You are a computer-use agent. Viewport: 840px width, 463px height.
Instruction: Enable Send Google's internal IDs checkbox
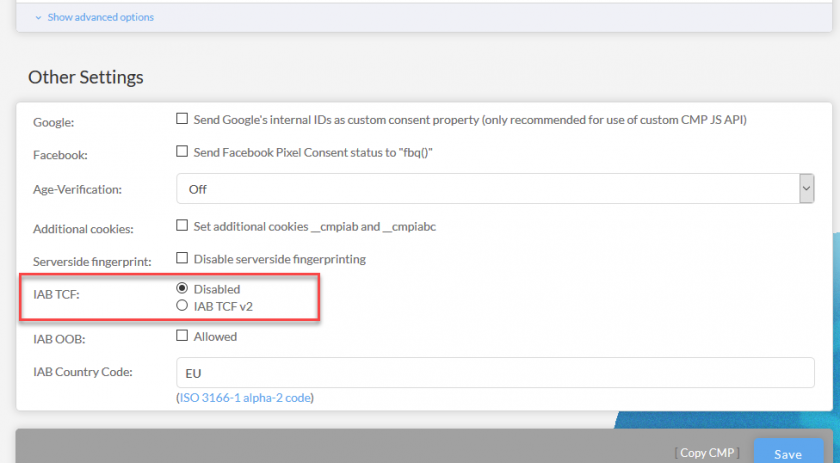(182, 118)
